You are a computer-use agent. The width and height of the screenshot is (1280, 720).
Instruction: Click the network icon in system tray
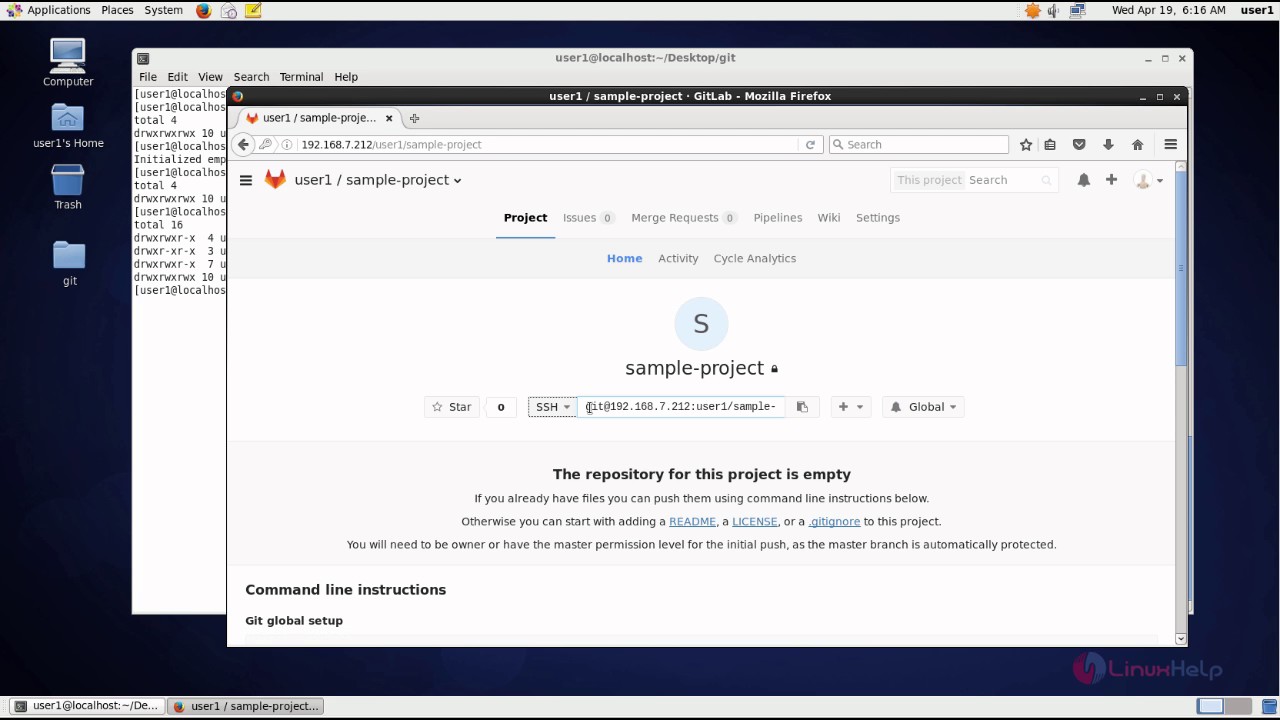coord(1077,10)
